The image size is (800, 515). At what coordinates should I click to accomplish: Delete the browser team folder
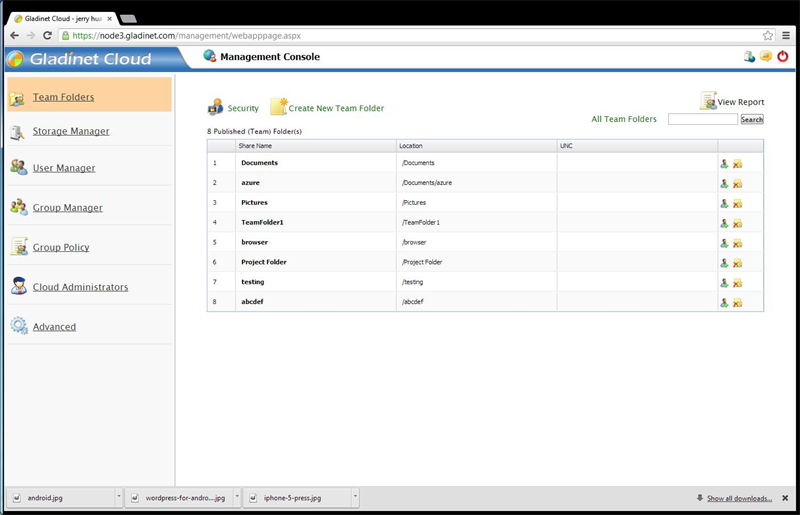[x=737, y=243]
